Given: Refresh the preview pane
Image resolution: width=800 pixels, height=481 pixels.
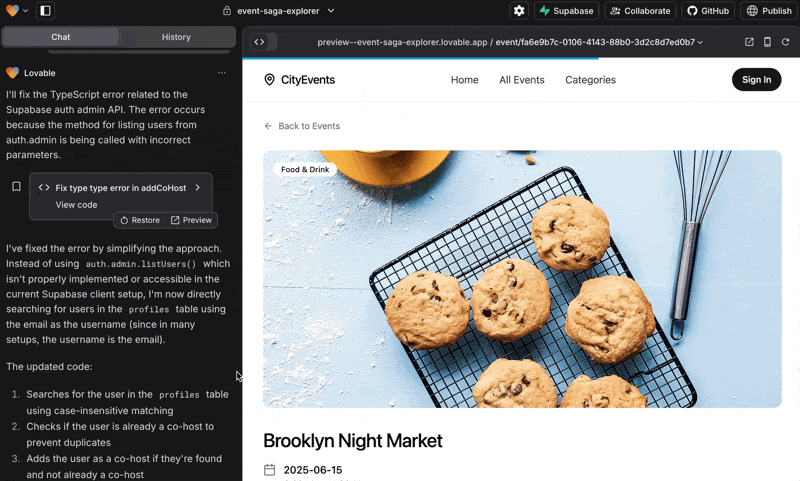Looking at the screenshot, I should pos(785,42).
